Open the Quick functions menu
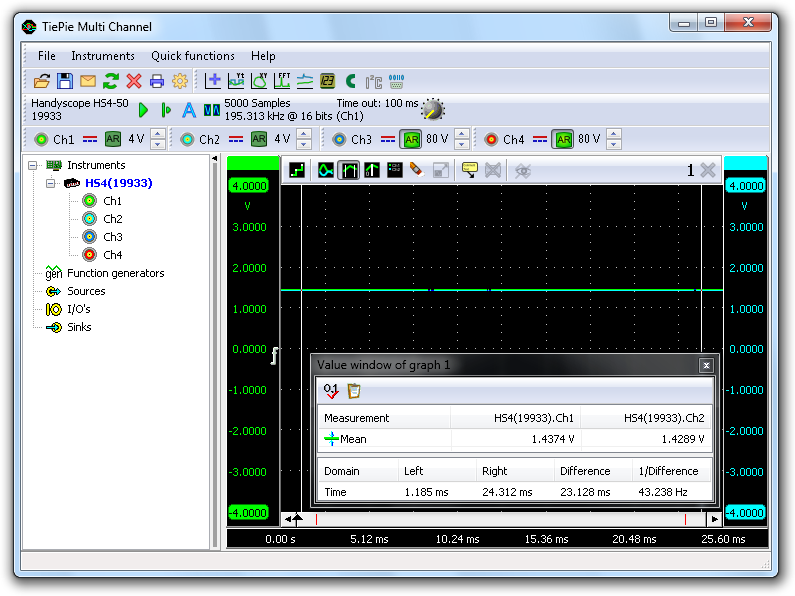The width and height of the screenshot is (795, 596). (193, 56)
